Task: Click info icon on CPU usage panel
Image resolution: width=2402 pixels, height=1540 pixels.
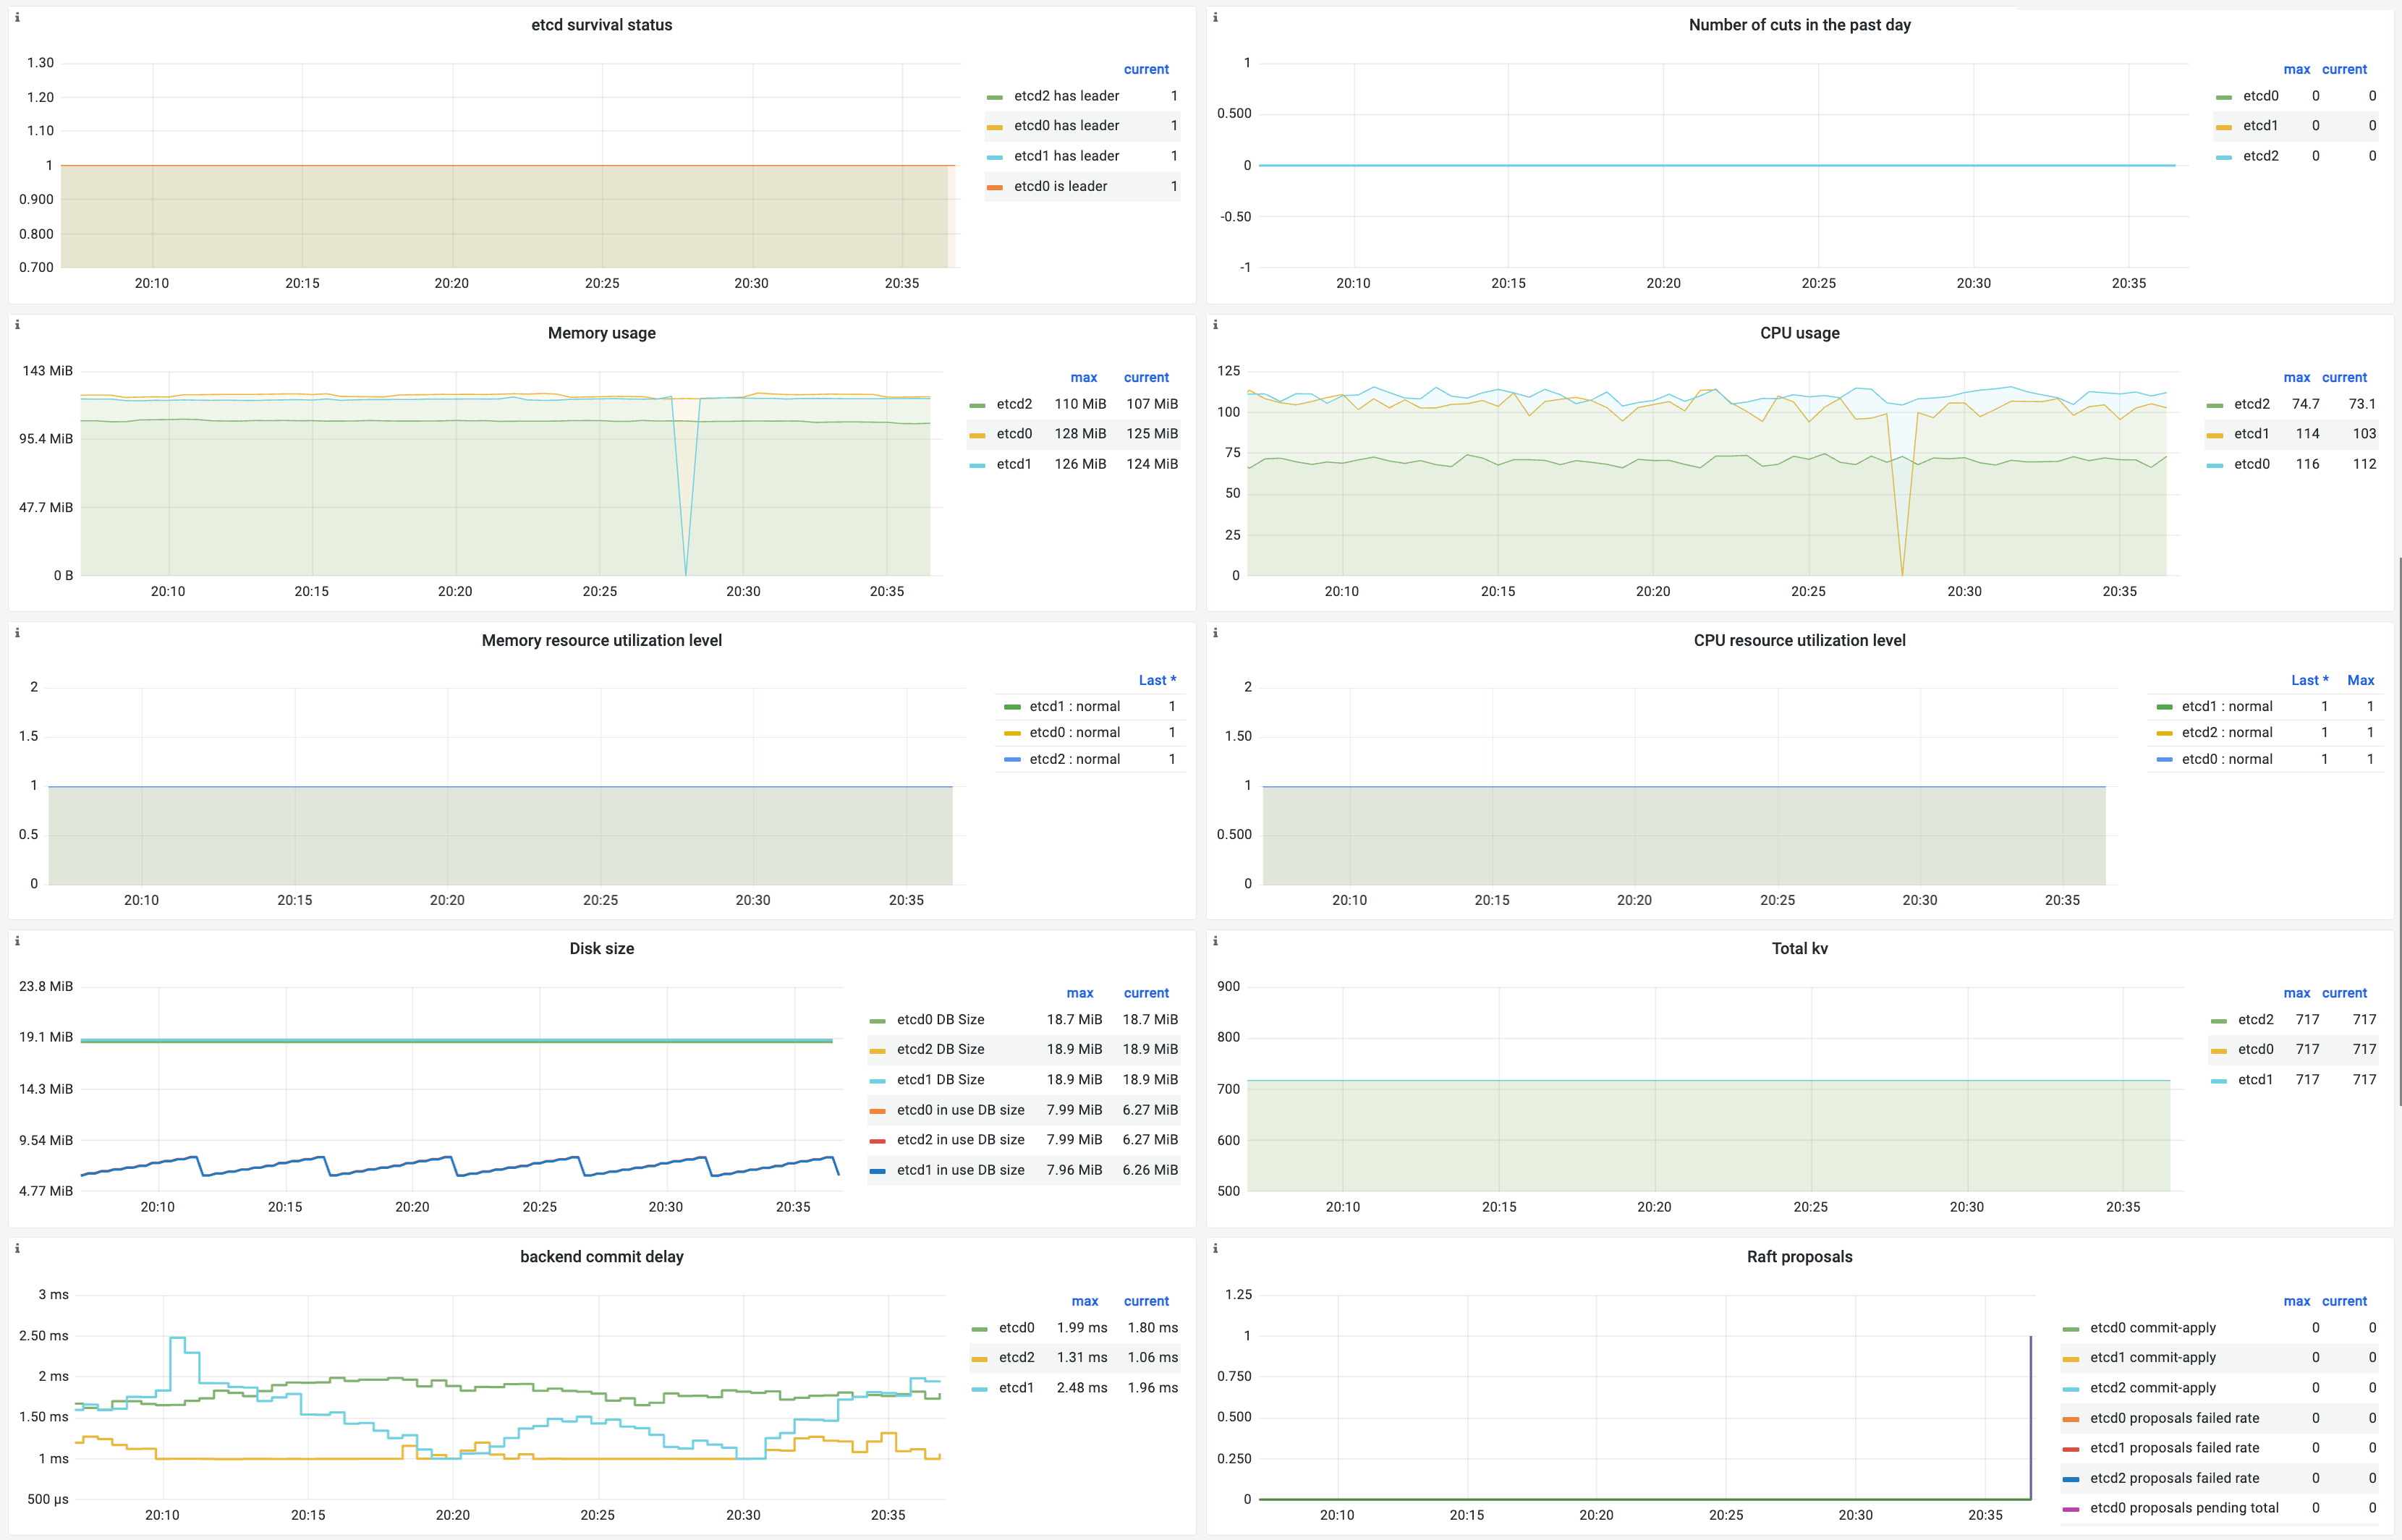Action: [1215, 325]
